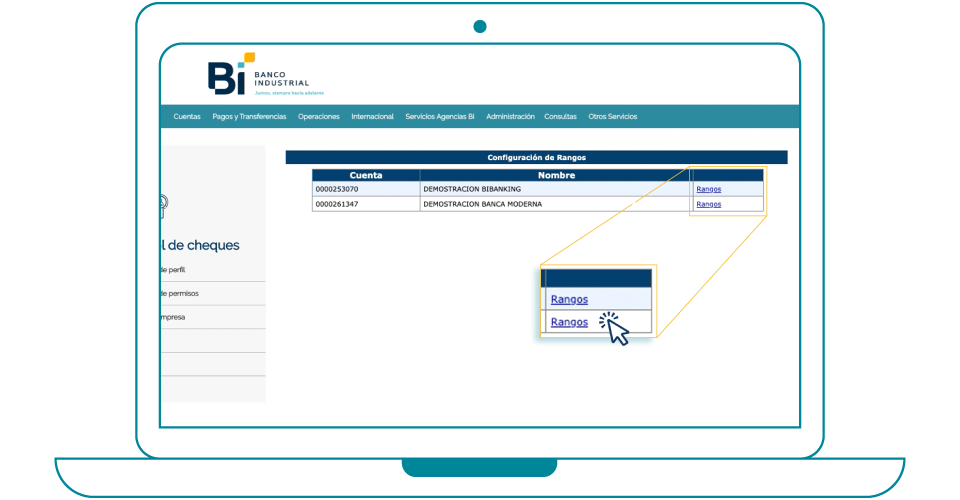The image size is (960, 500).
Task: Click account number 0000253070 cell
Action: point(336,189)
